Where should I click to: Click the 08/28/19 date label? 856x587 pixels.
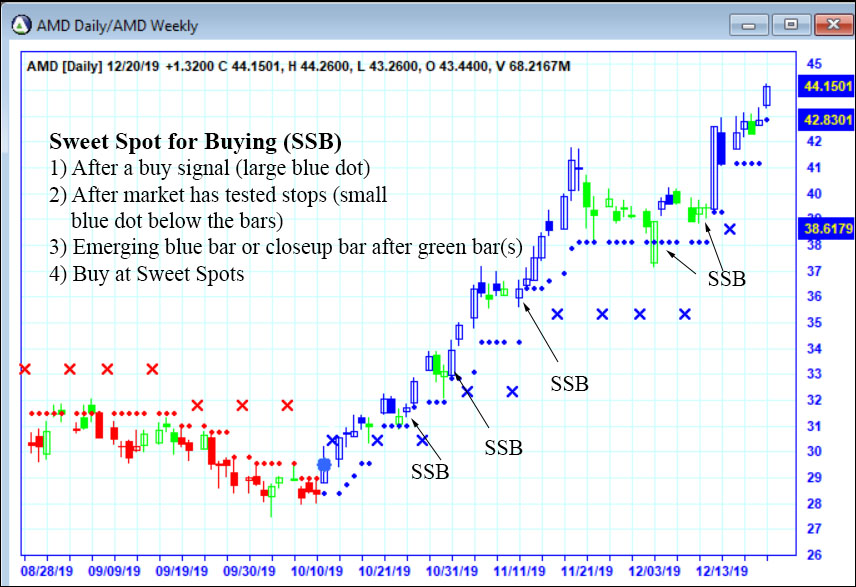tap(47, 571)
